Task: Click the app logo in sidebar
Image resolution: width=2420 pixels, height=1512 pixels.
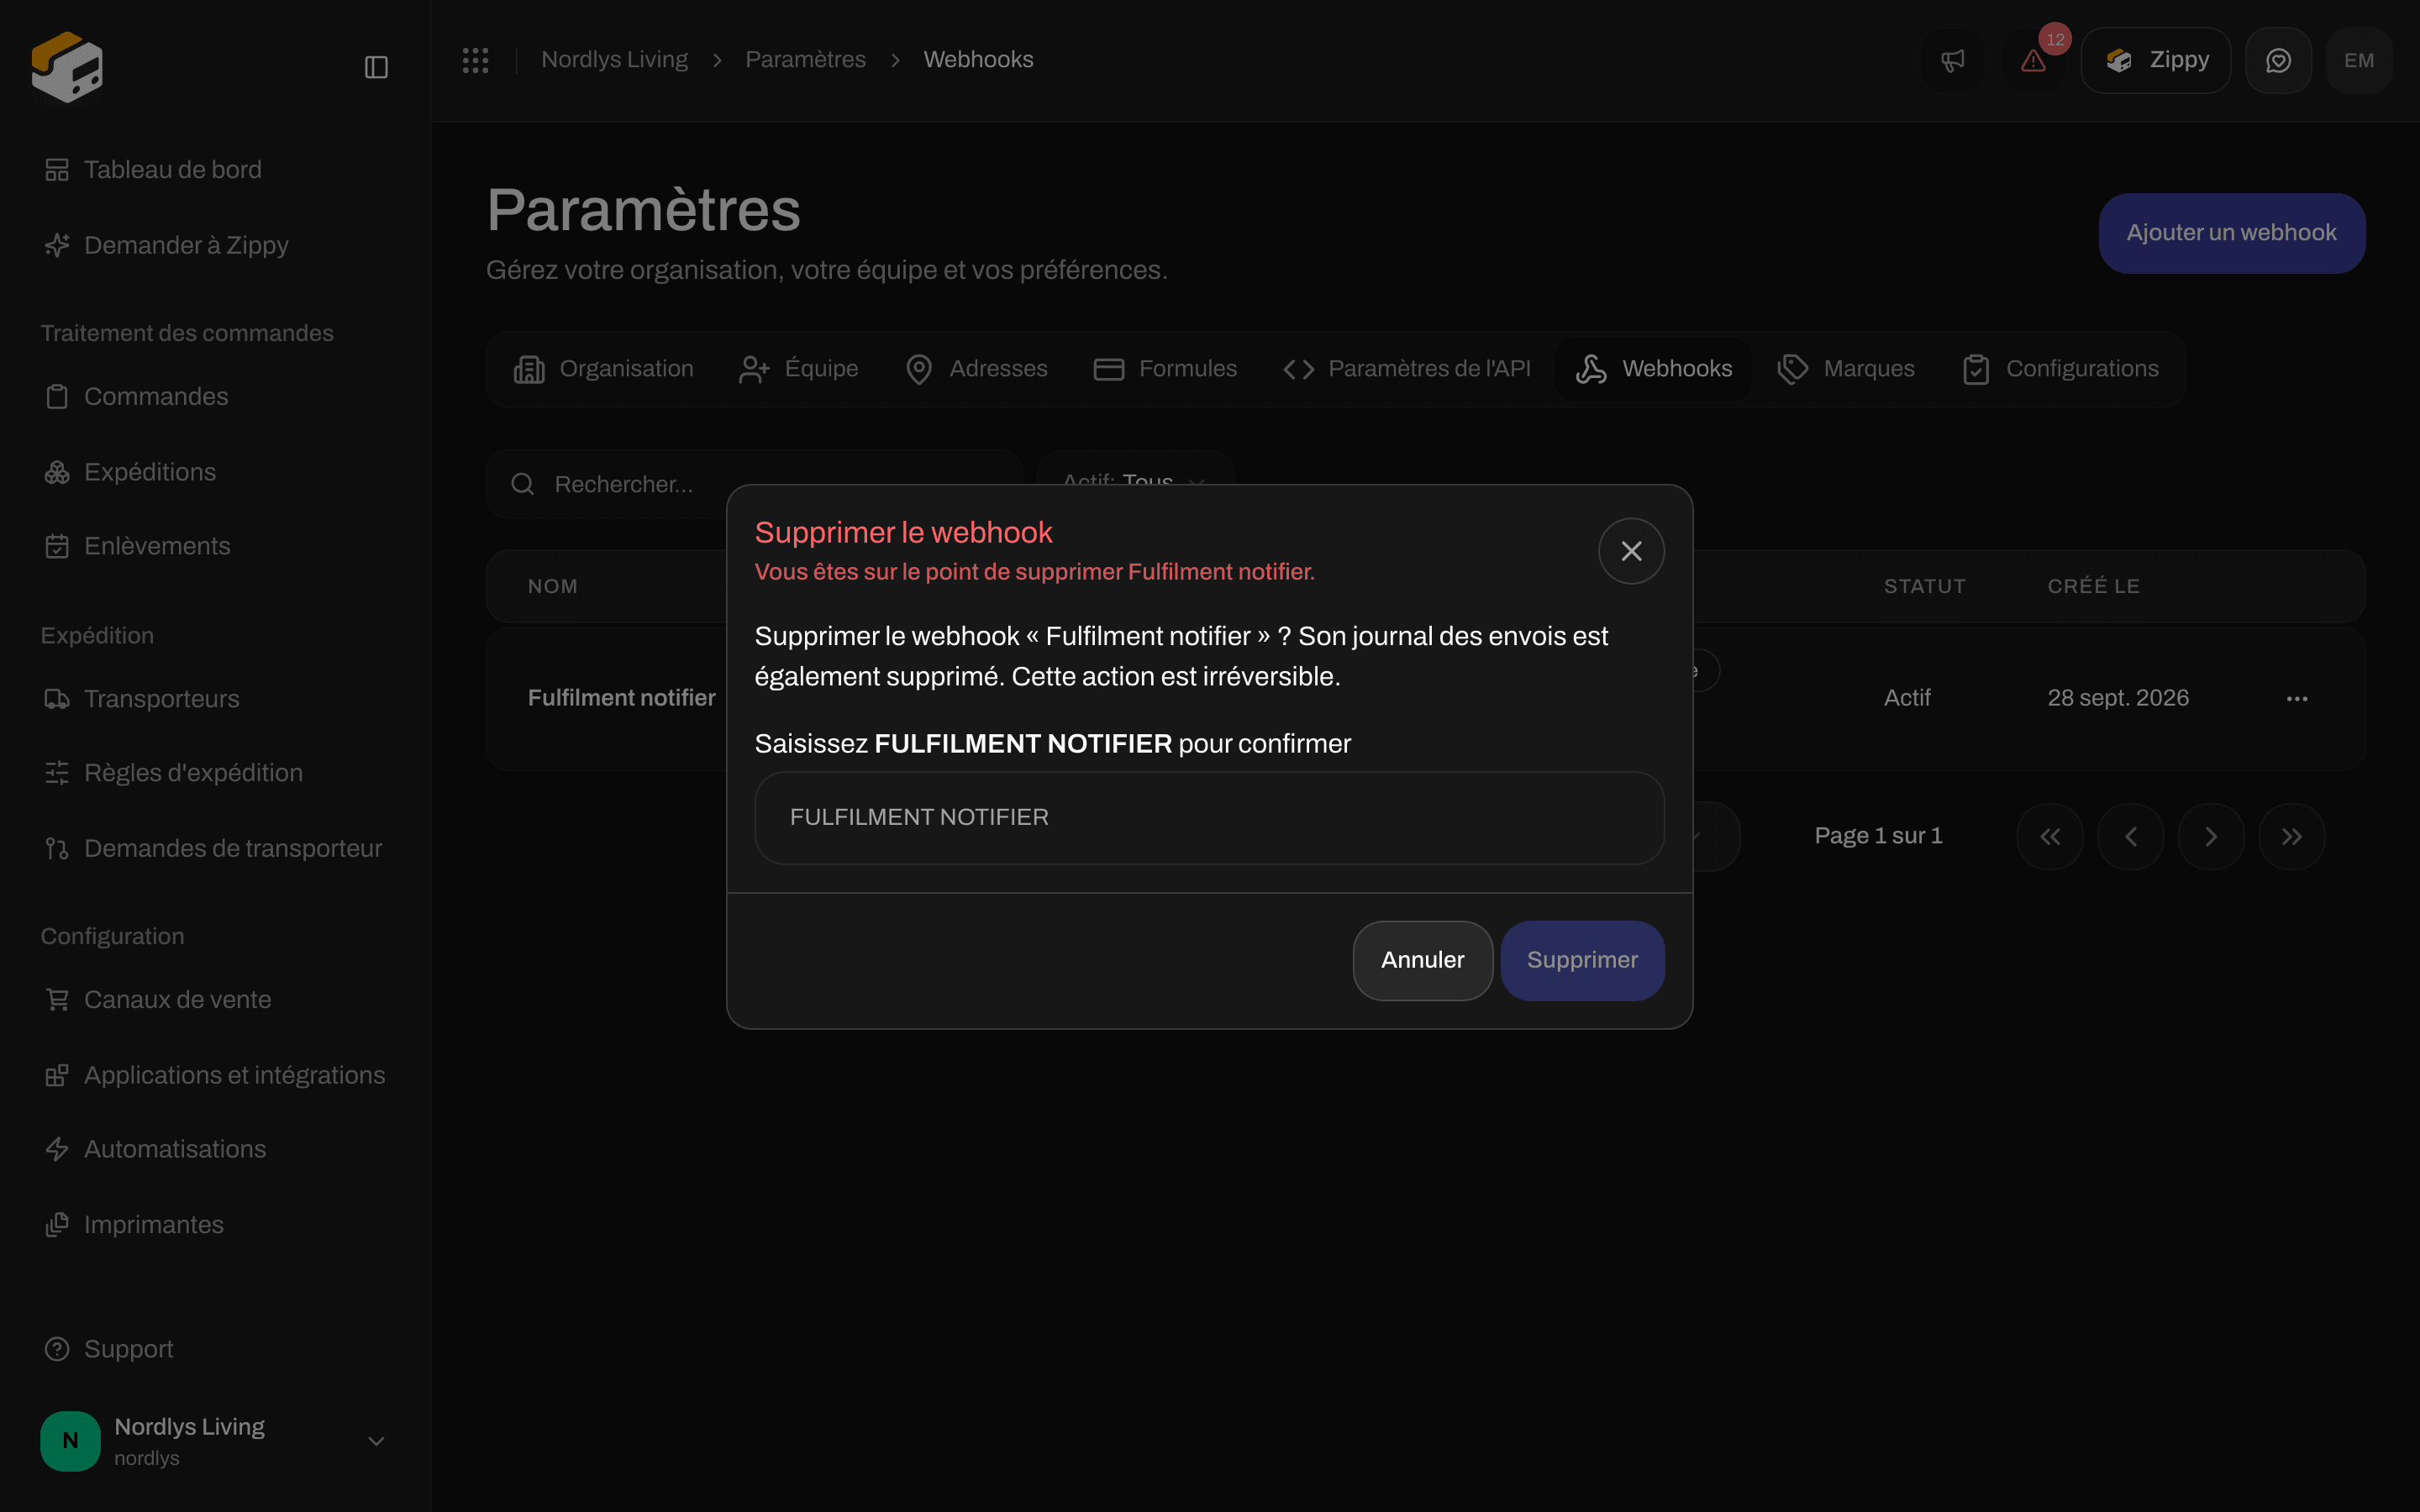Action: 67,67
